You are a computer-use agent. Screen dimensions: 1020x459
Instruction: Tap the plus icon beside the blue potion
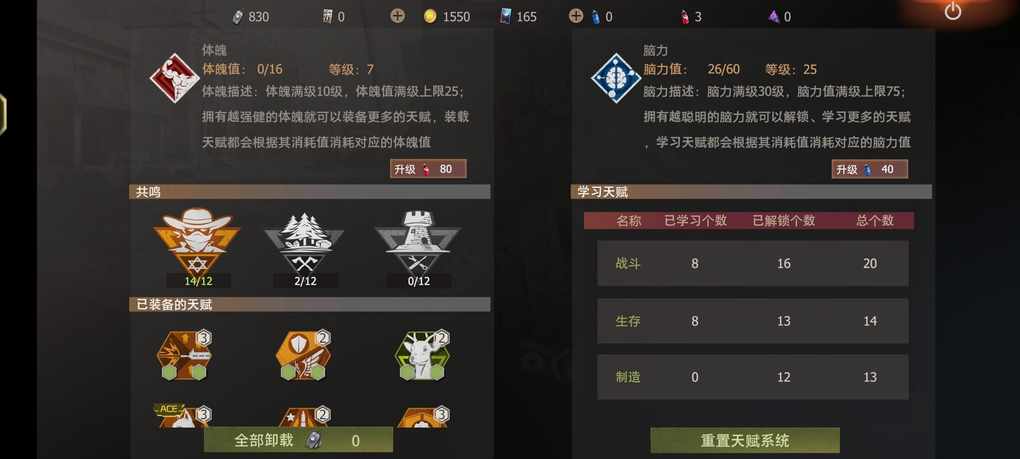pos(576,16)
